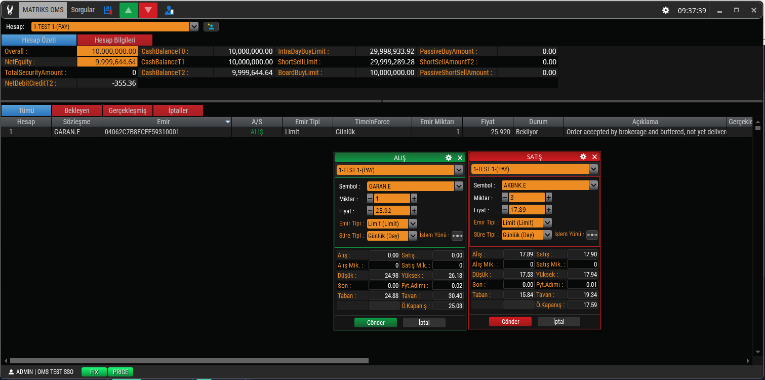Click İptal button in SATIŞ panel

pyautogui.click(x=559, y=321)
